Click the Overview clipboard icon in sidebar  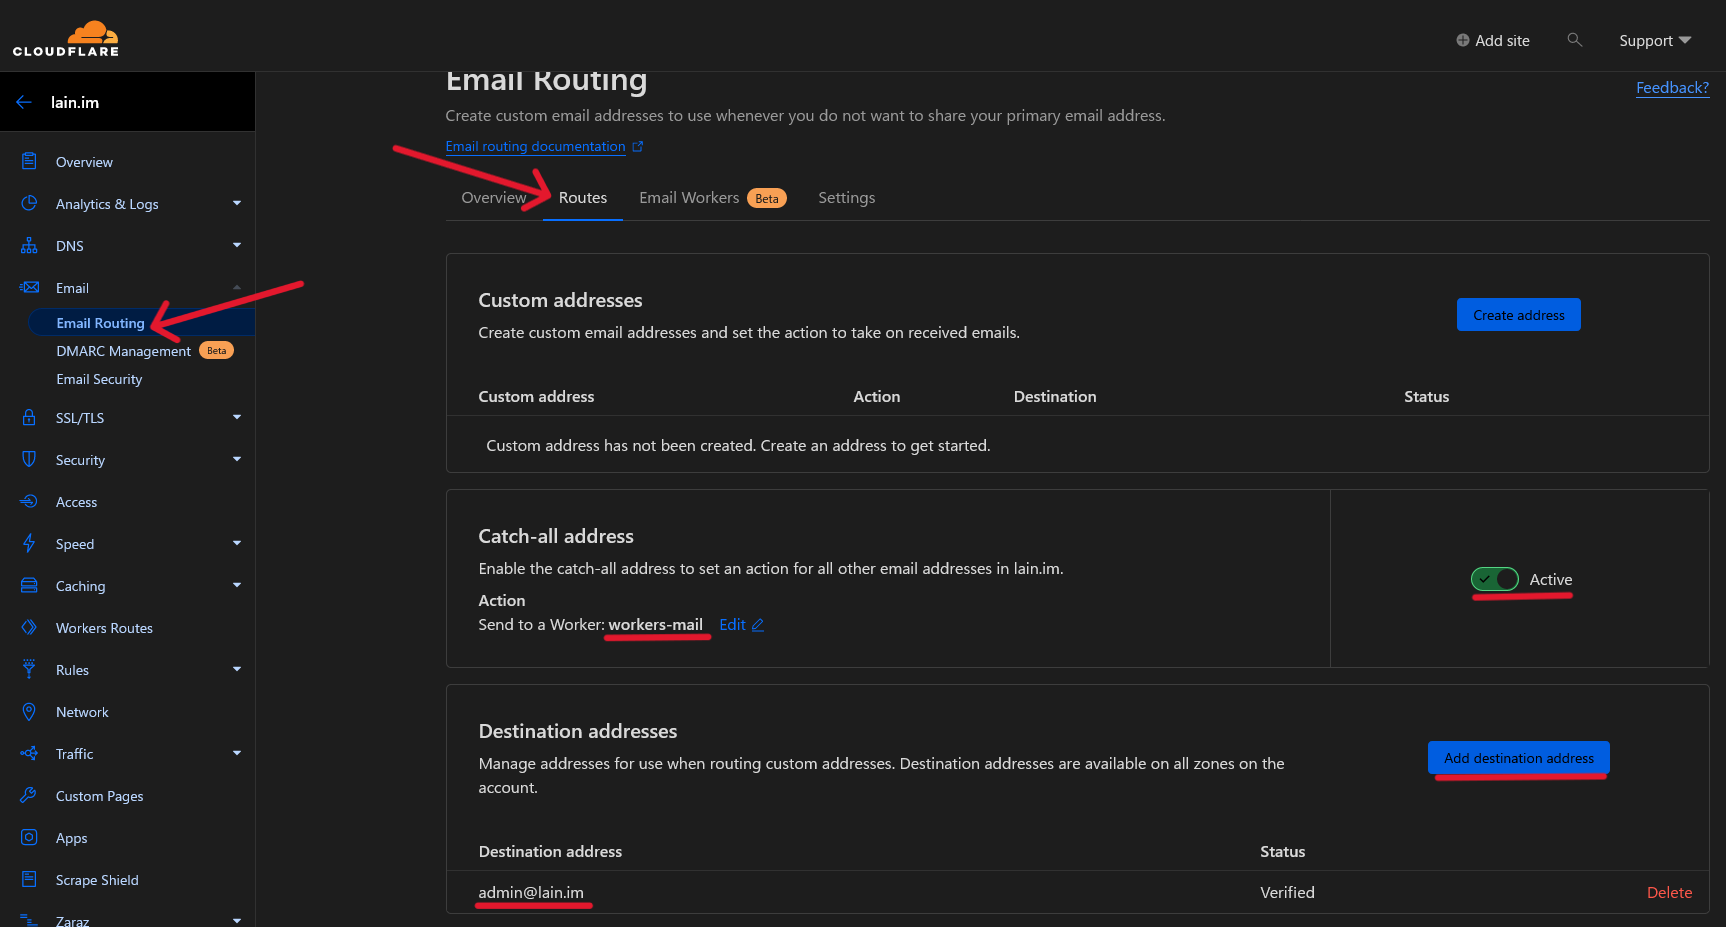tap(29, 161)
